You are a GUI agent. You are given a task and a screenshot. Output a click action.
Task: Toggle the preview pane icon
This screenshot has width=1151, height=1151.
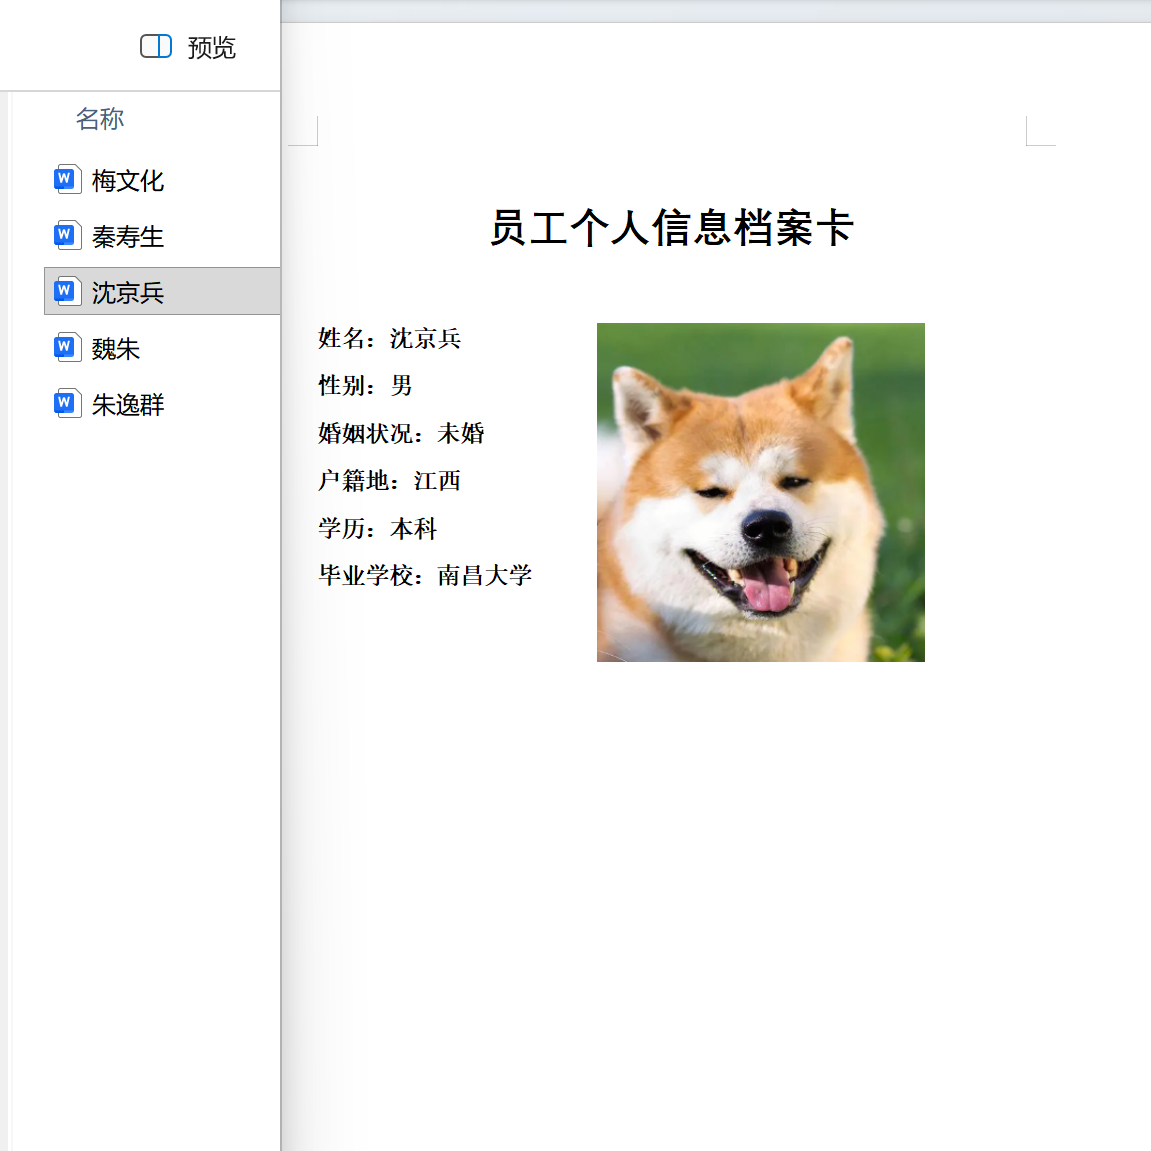click(x=156, y=46)
